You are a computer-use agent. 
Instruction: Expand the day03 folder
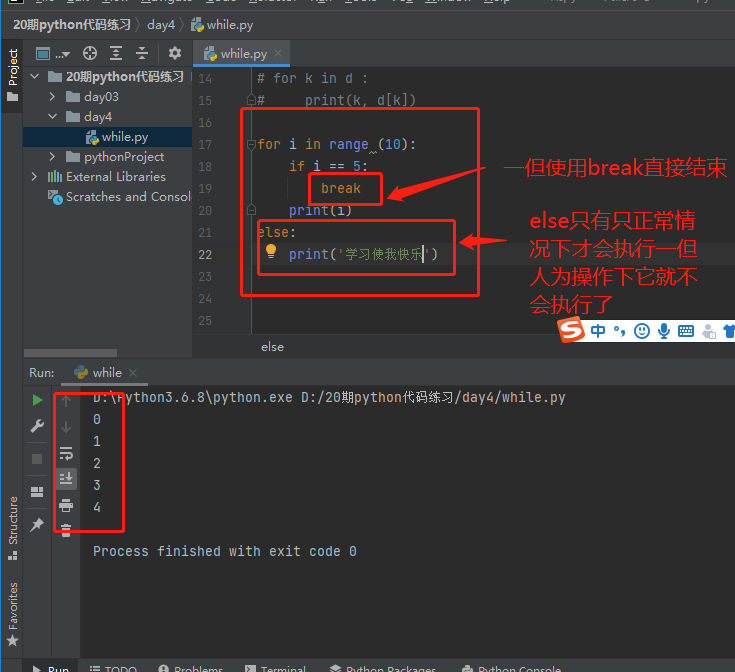click(52, 97)
